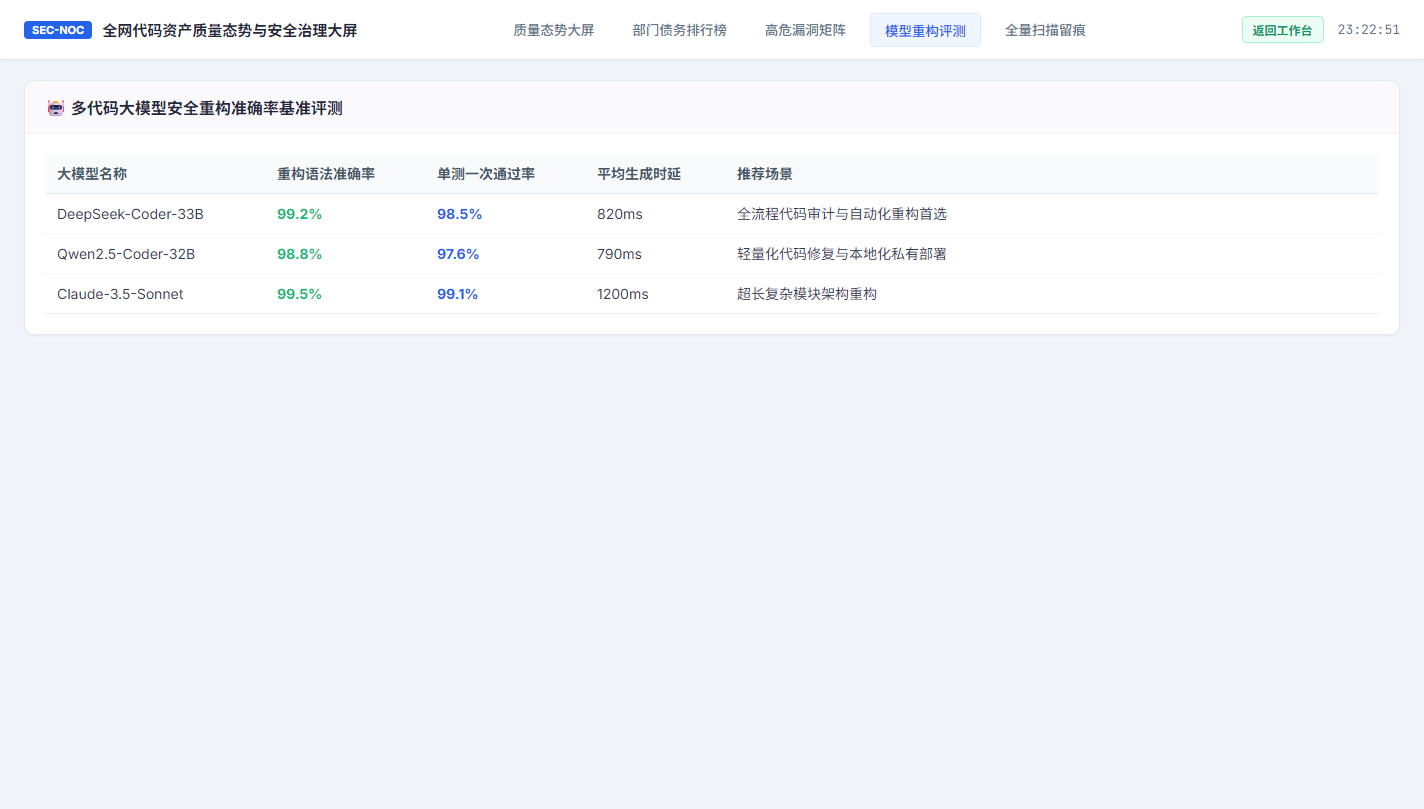The image size is (1424, 809).
Task: Click the SEC-NOC badge
Action: pos(58,30)
